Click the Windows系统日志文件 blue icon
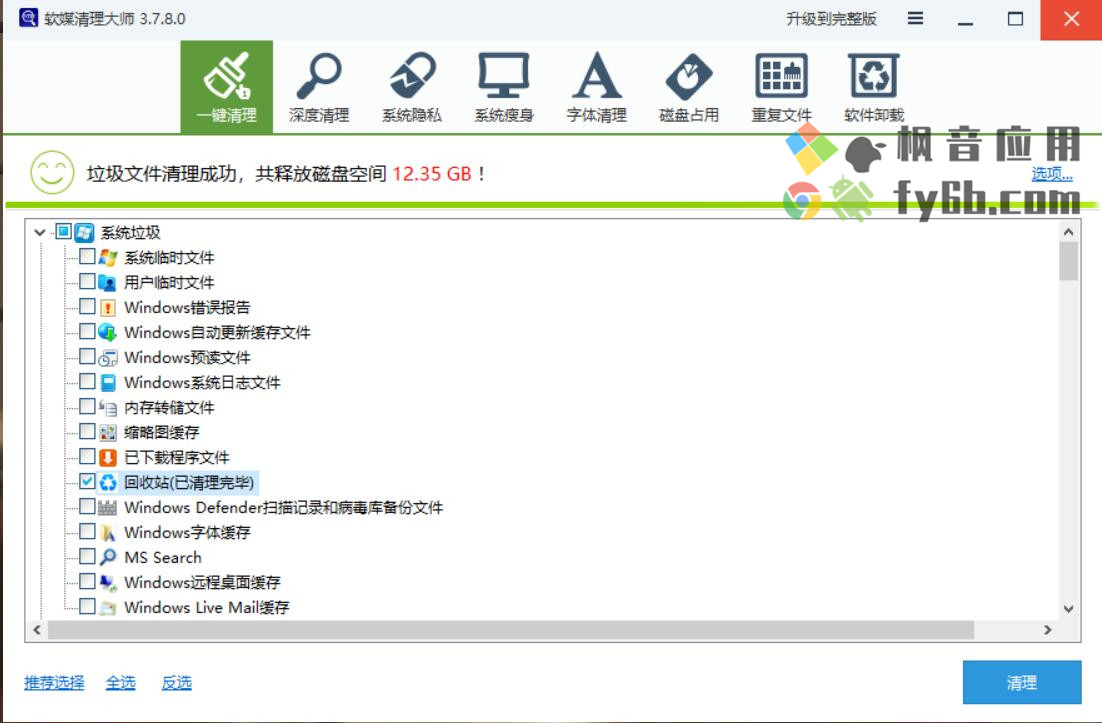This screenshot has width=1102, height=723. click(108, 382)
